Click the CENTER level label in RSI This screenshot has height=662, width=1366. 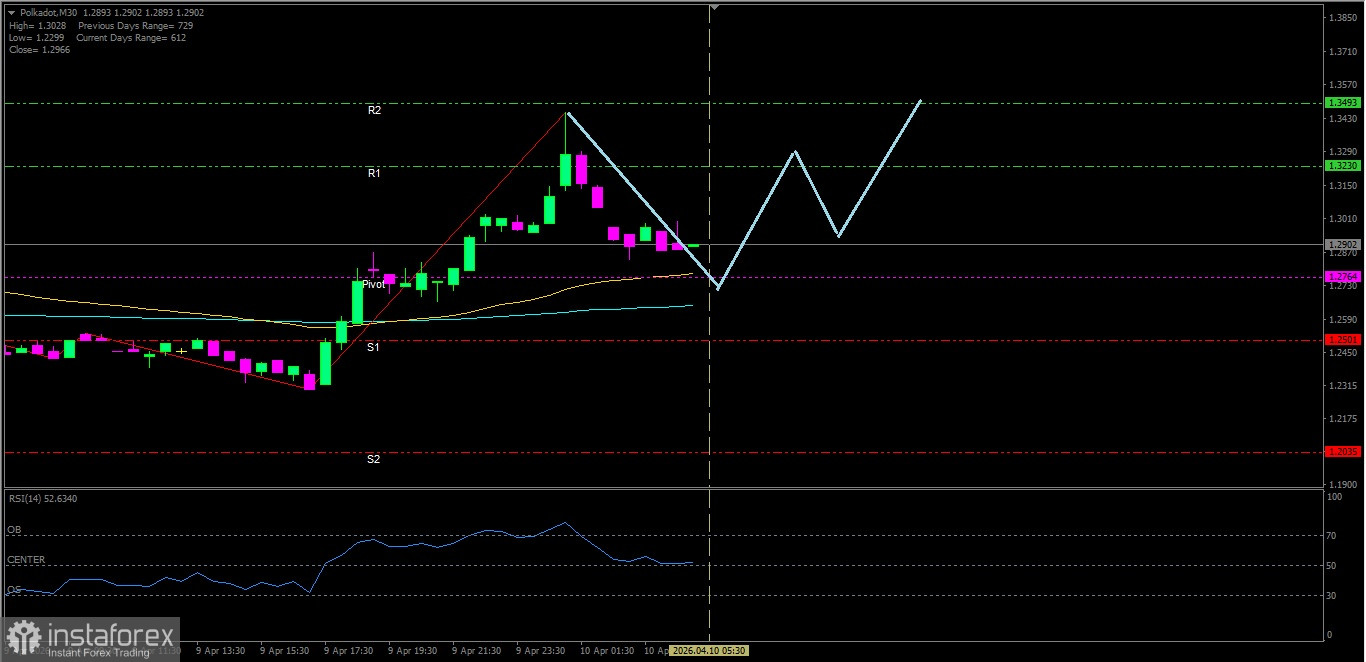click(x=26, y=560)
